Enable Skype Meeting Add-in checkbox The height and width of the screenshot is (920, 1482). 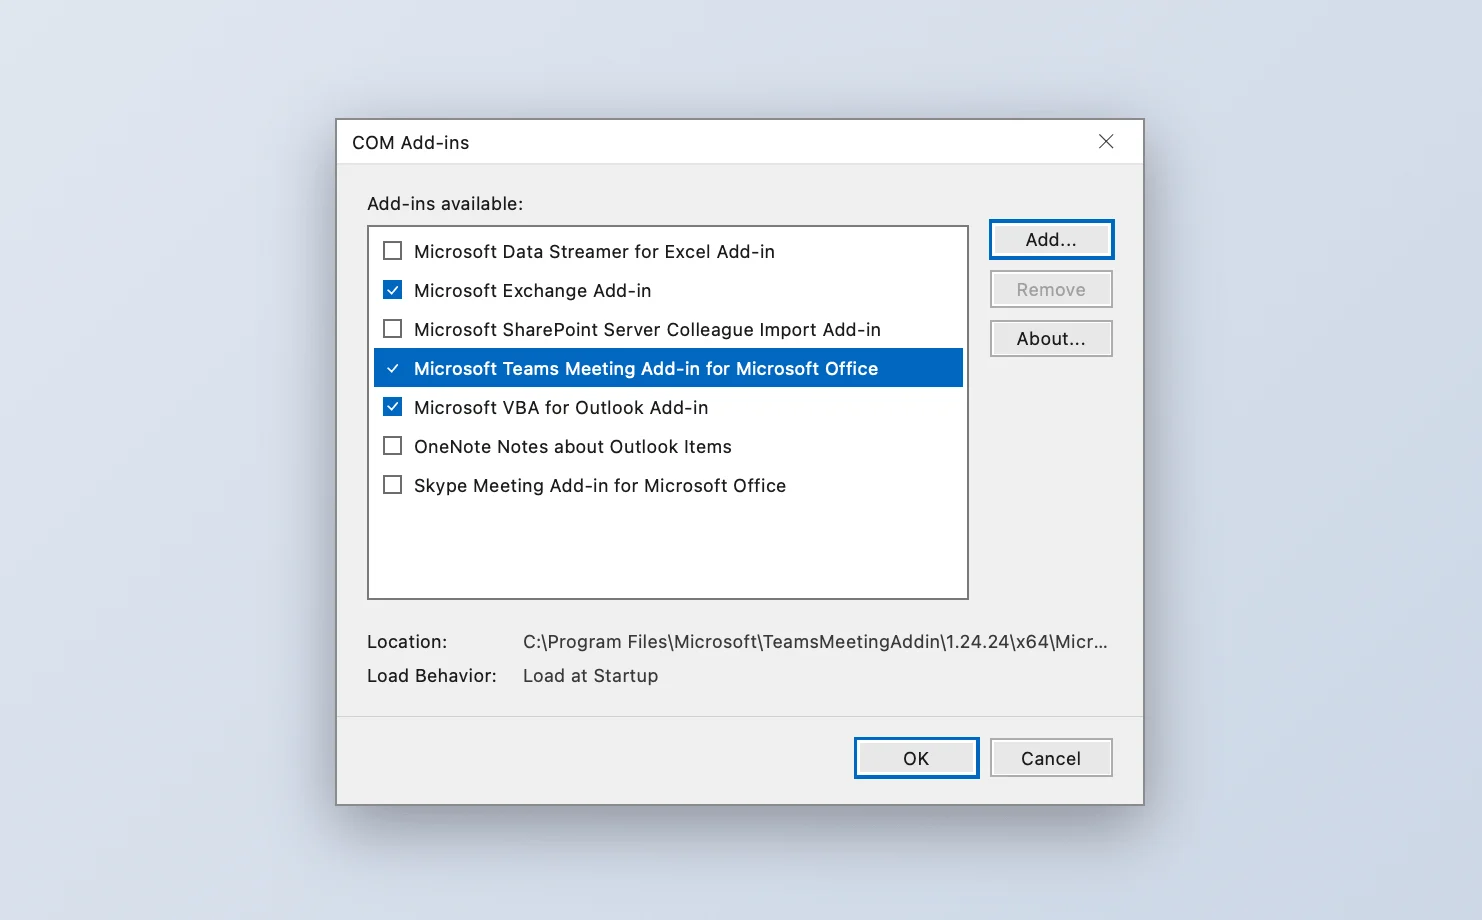point(393,485)
